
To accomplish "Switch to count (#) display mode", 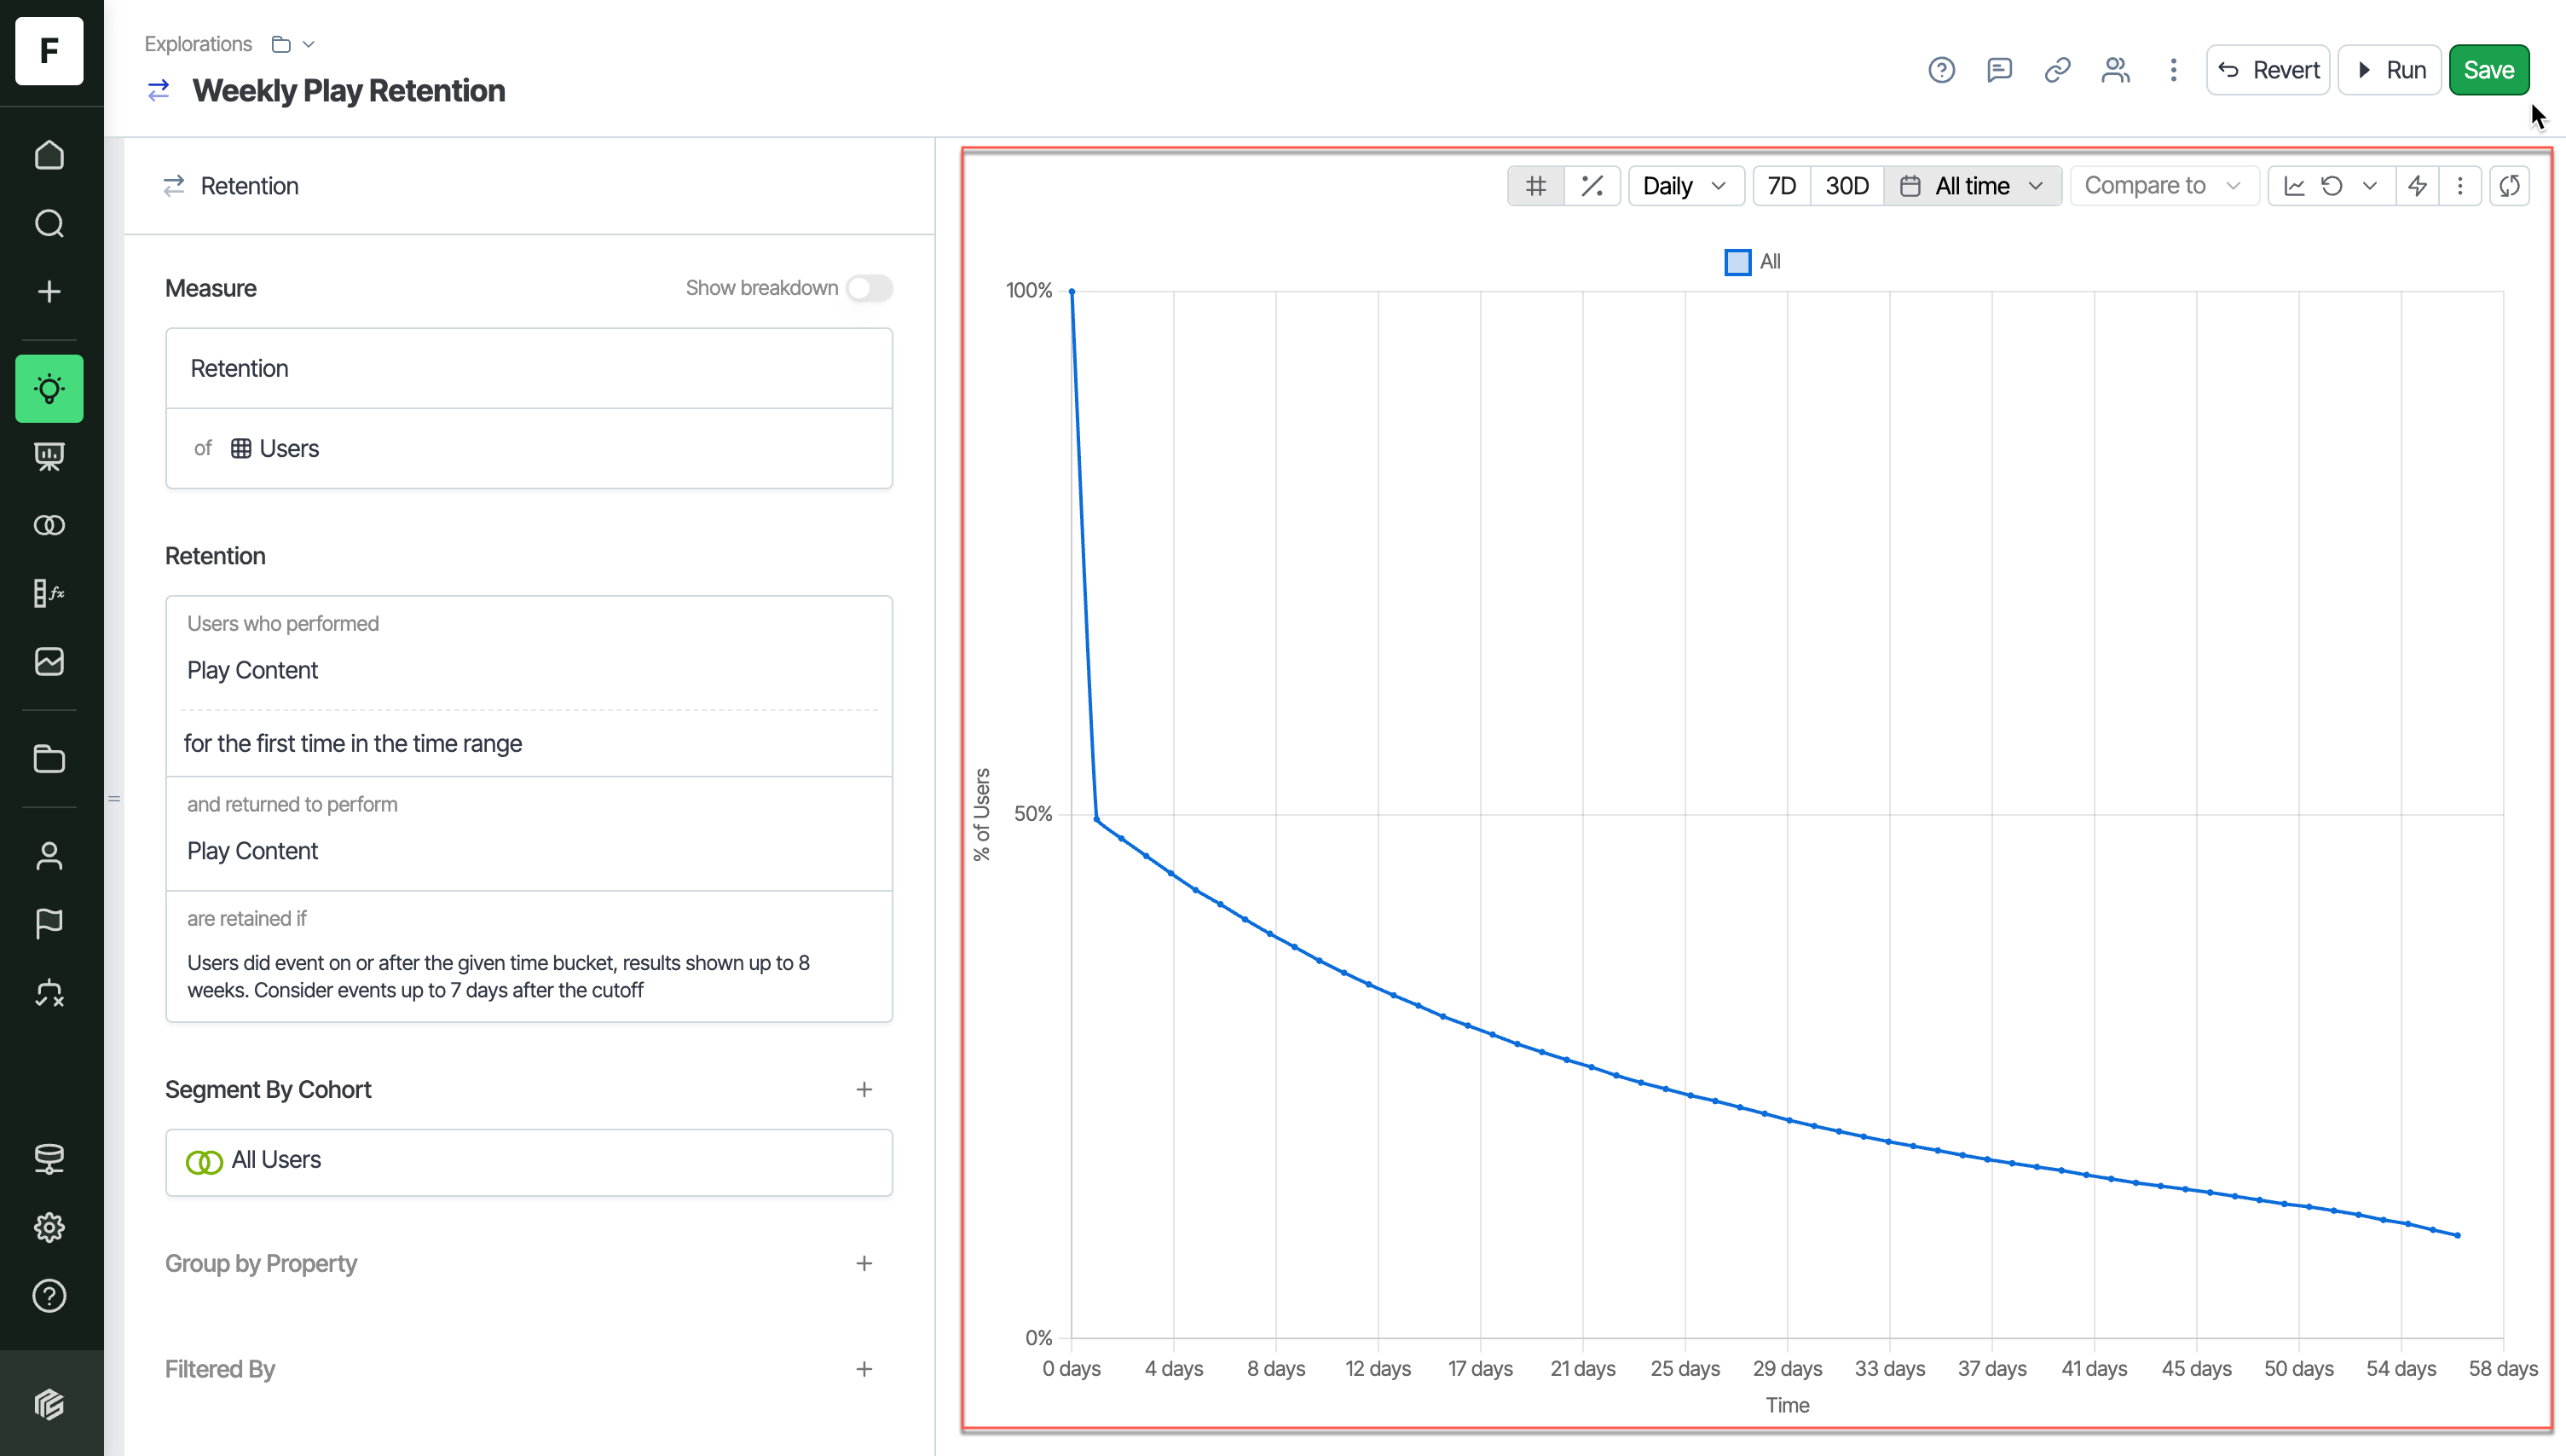I will (x=1536, y=186).
